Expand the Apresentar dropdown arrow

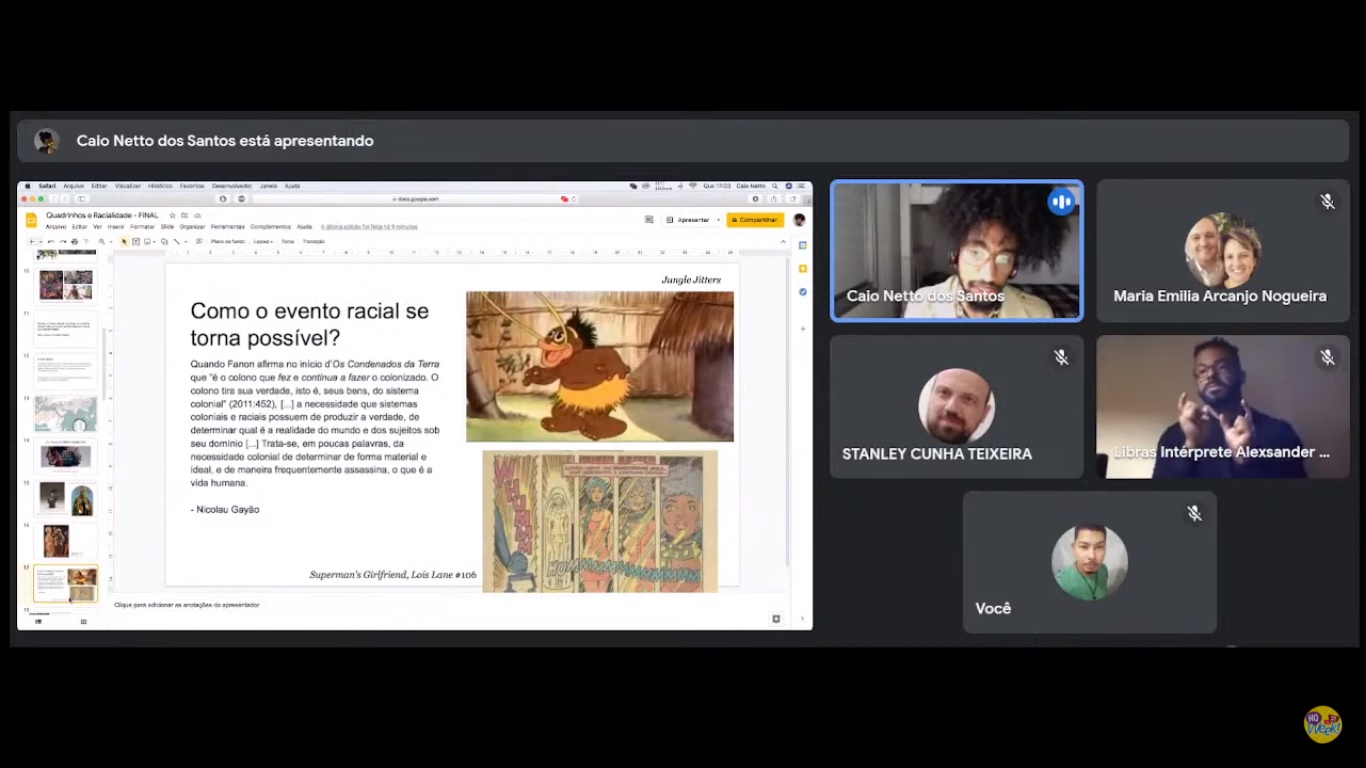(x=718, y=220)
